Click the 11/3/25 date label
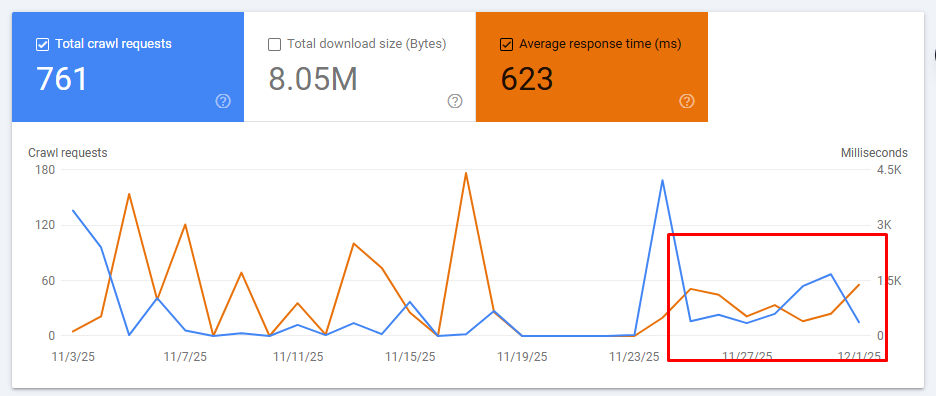This screenshot has width=936, height=396. pos(73,357)
